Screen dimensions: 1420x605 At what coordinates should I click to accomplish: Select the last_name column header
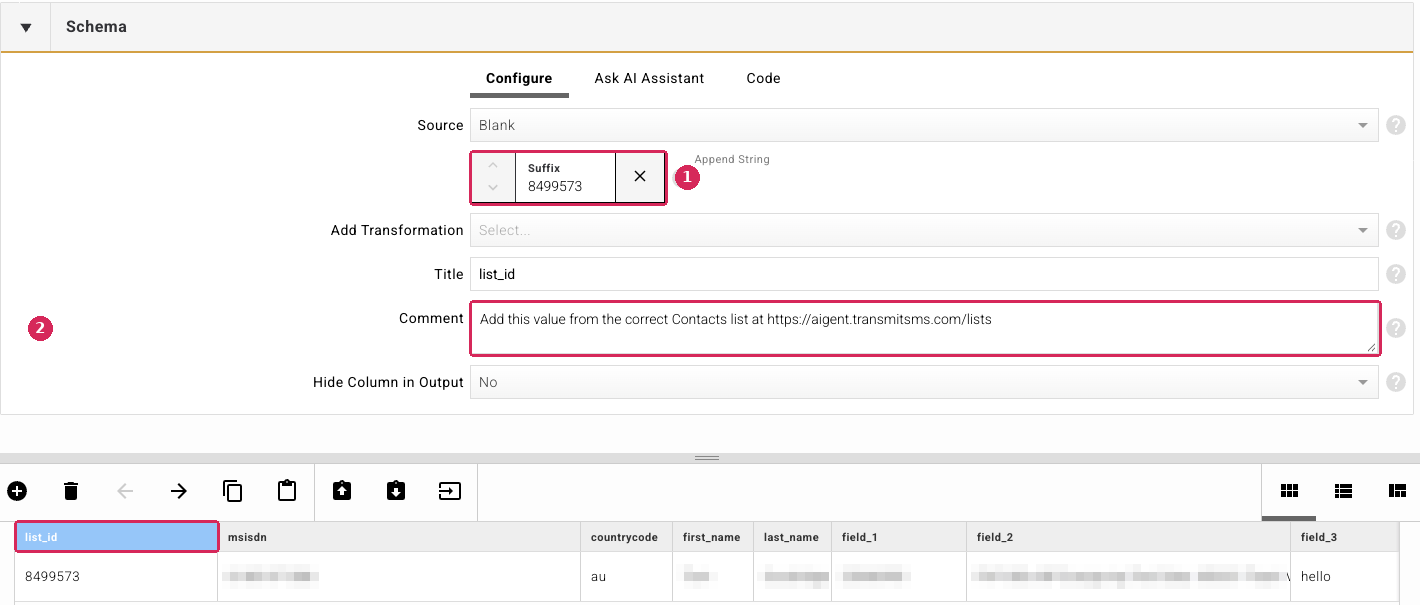pos(791,537)
